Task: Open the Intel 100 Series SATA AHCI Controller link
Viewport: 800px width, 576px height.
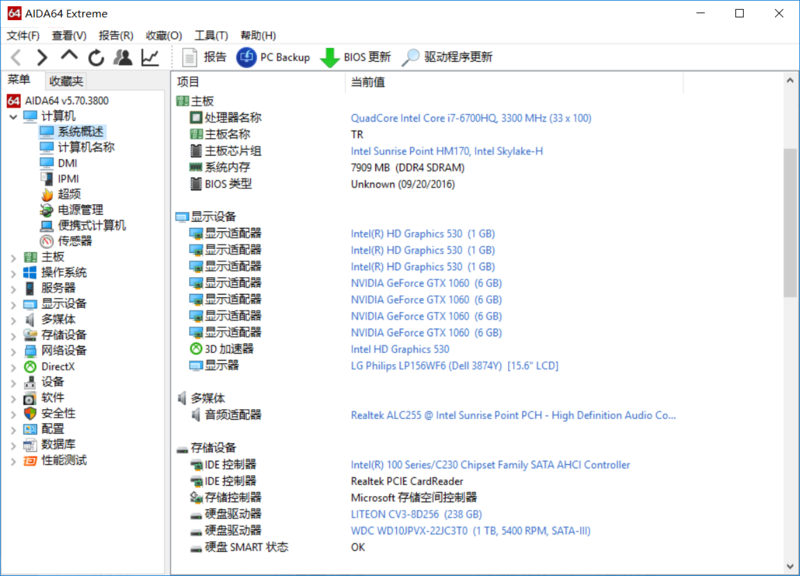Action: pos(490,465)
